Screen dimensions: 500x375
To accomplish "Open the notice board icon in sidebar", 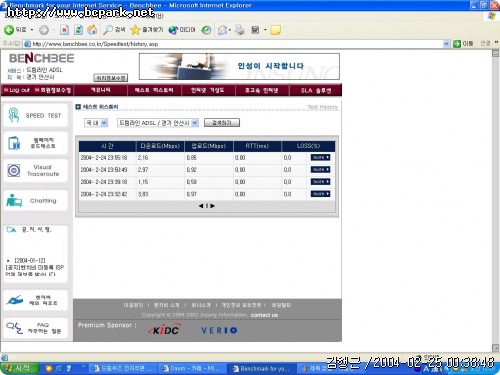I will (11, 229).
